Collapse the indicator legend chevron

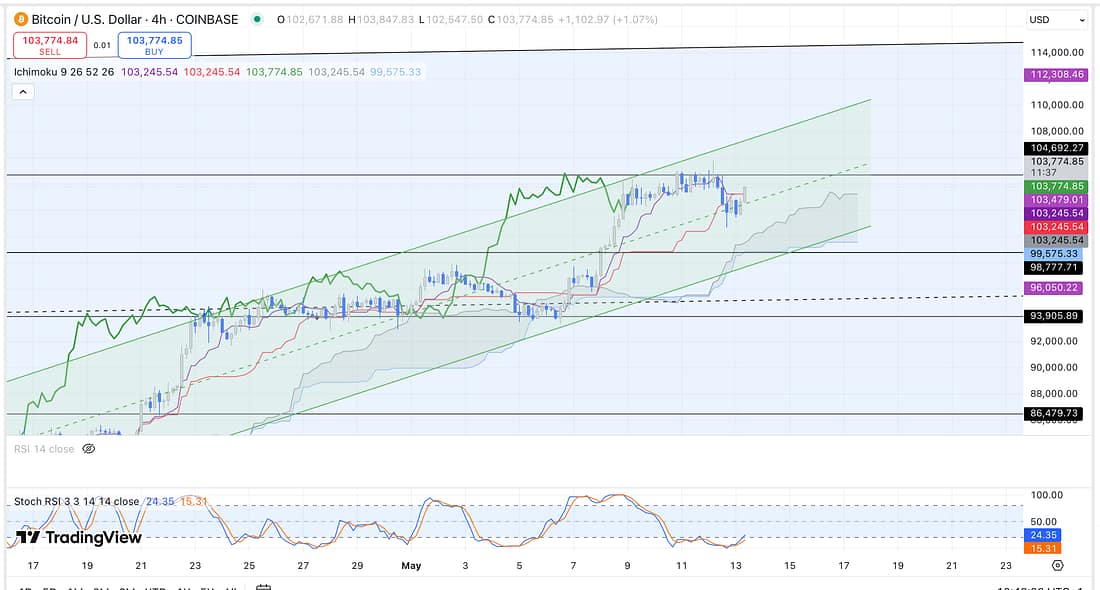(23, 91)
